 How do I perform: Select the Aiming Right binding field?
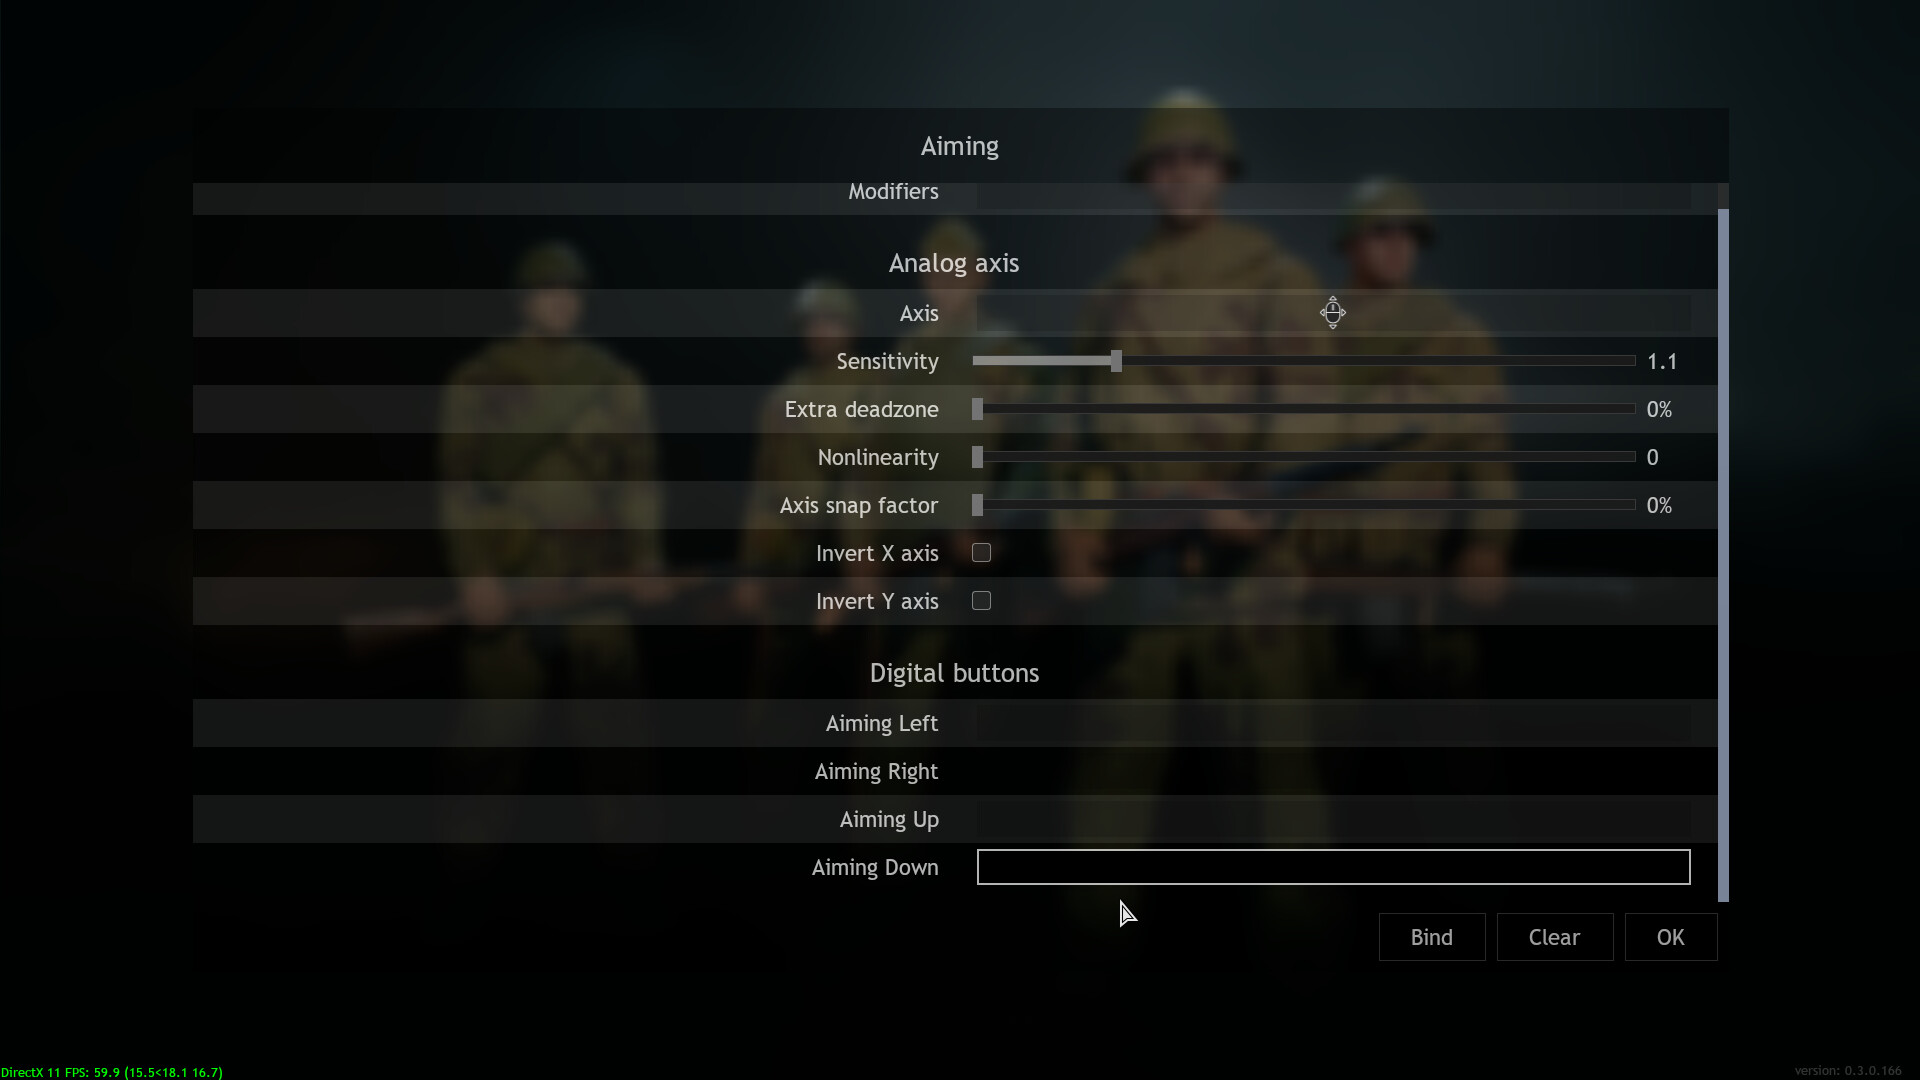[x=1333, y=771]
